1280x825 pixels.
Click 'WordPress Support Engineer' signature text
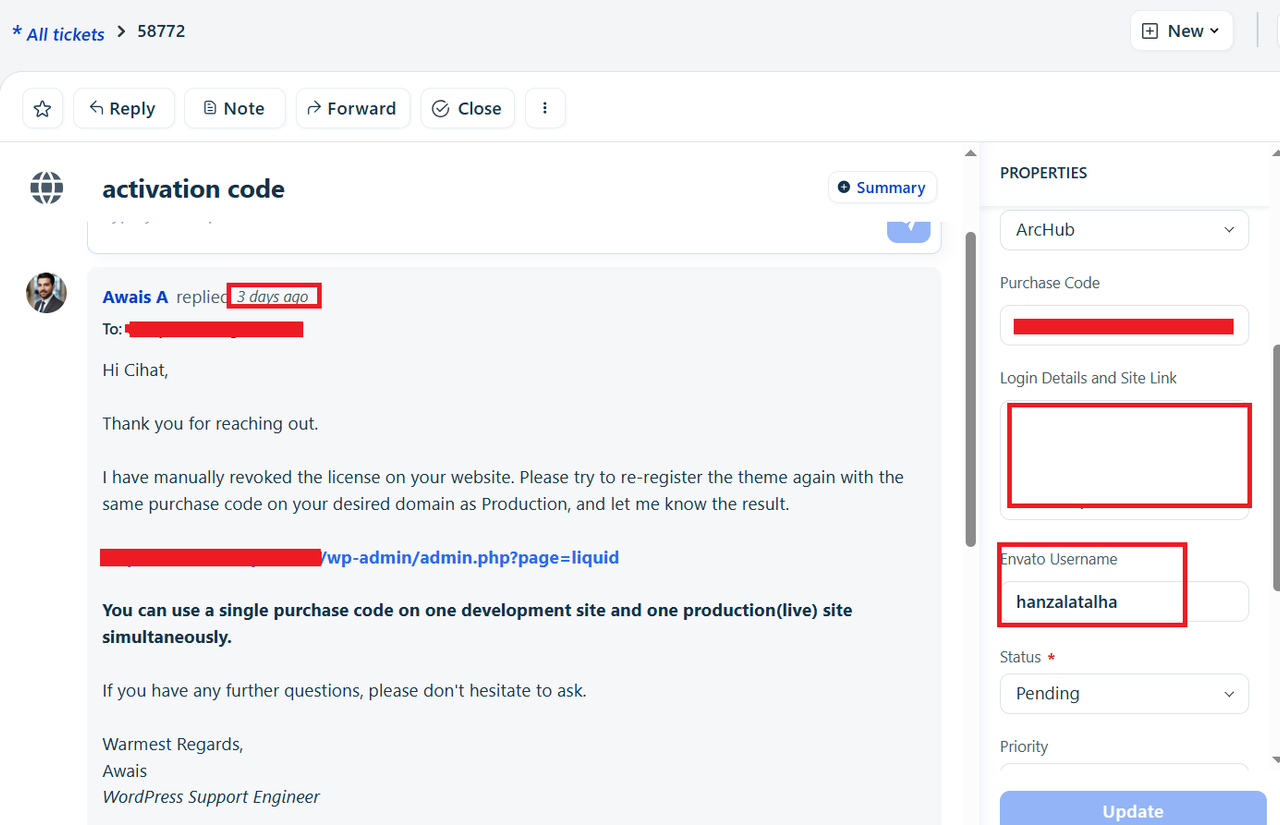pyautogui.click(x=211, y=797)
